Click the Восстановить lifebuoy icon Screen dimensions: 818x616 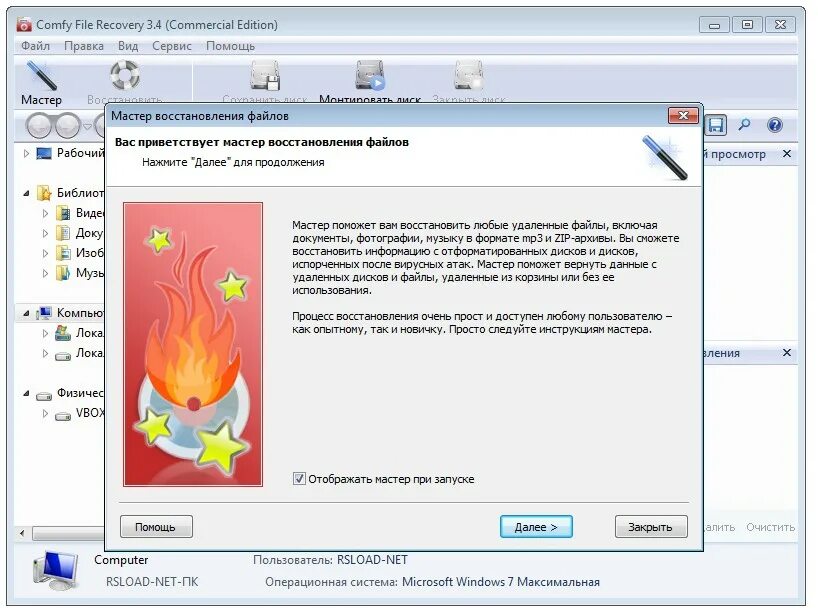125,76
